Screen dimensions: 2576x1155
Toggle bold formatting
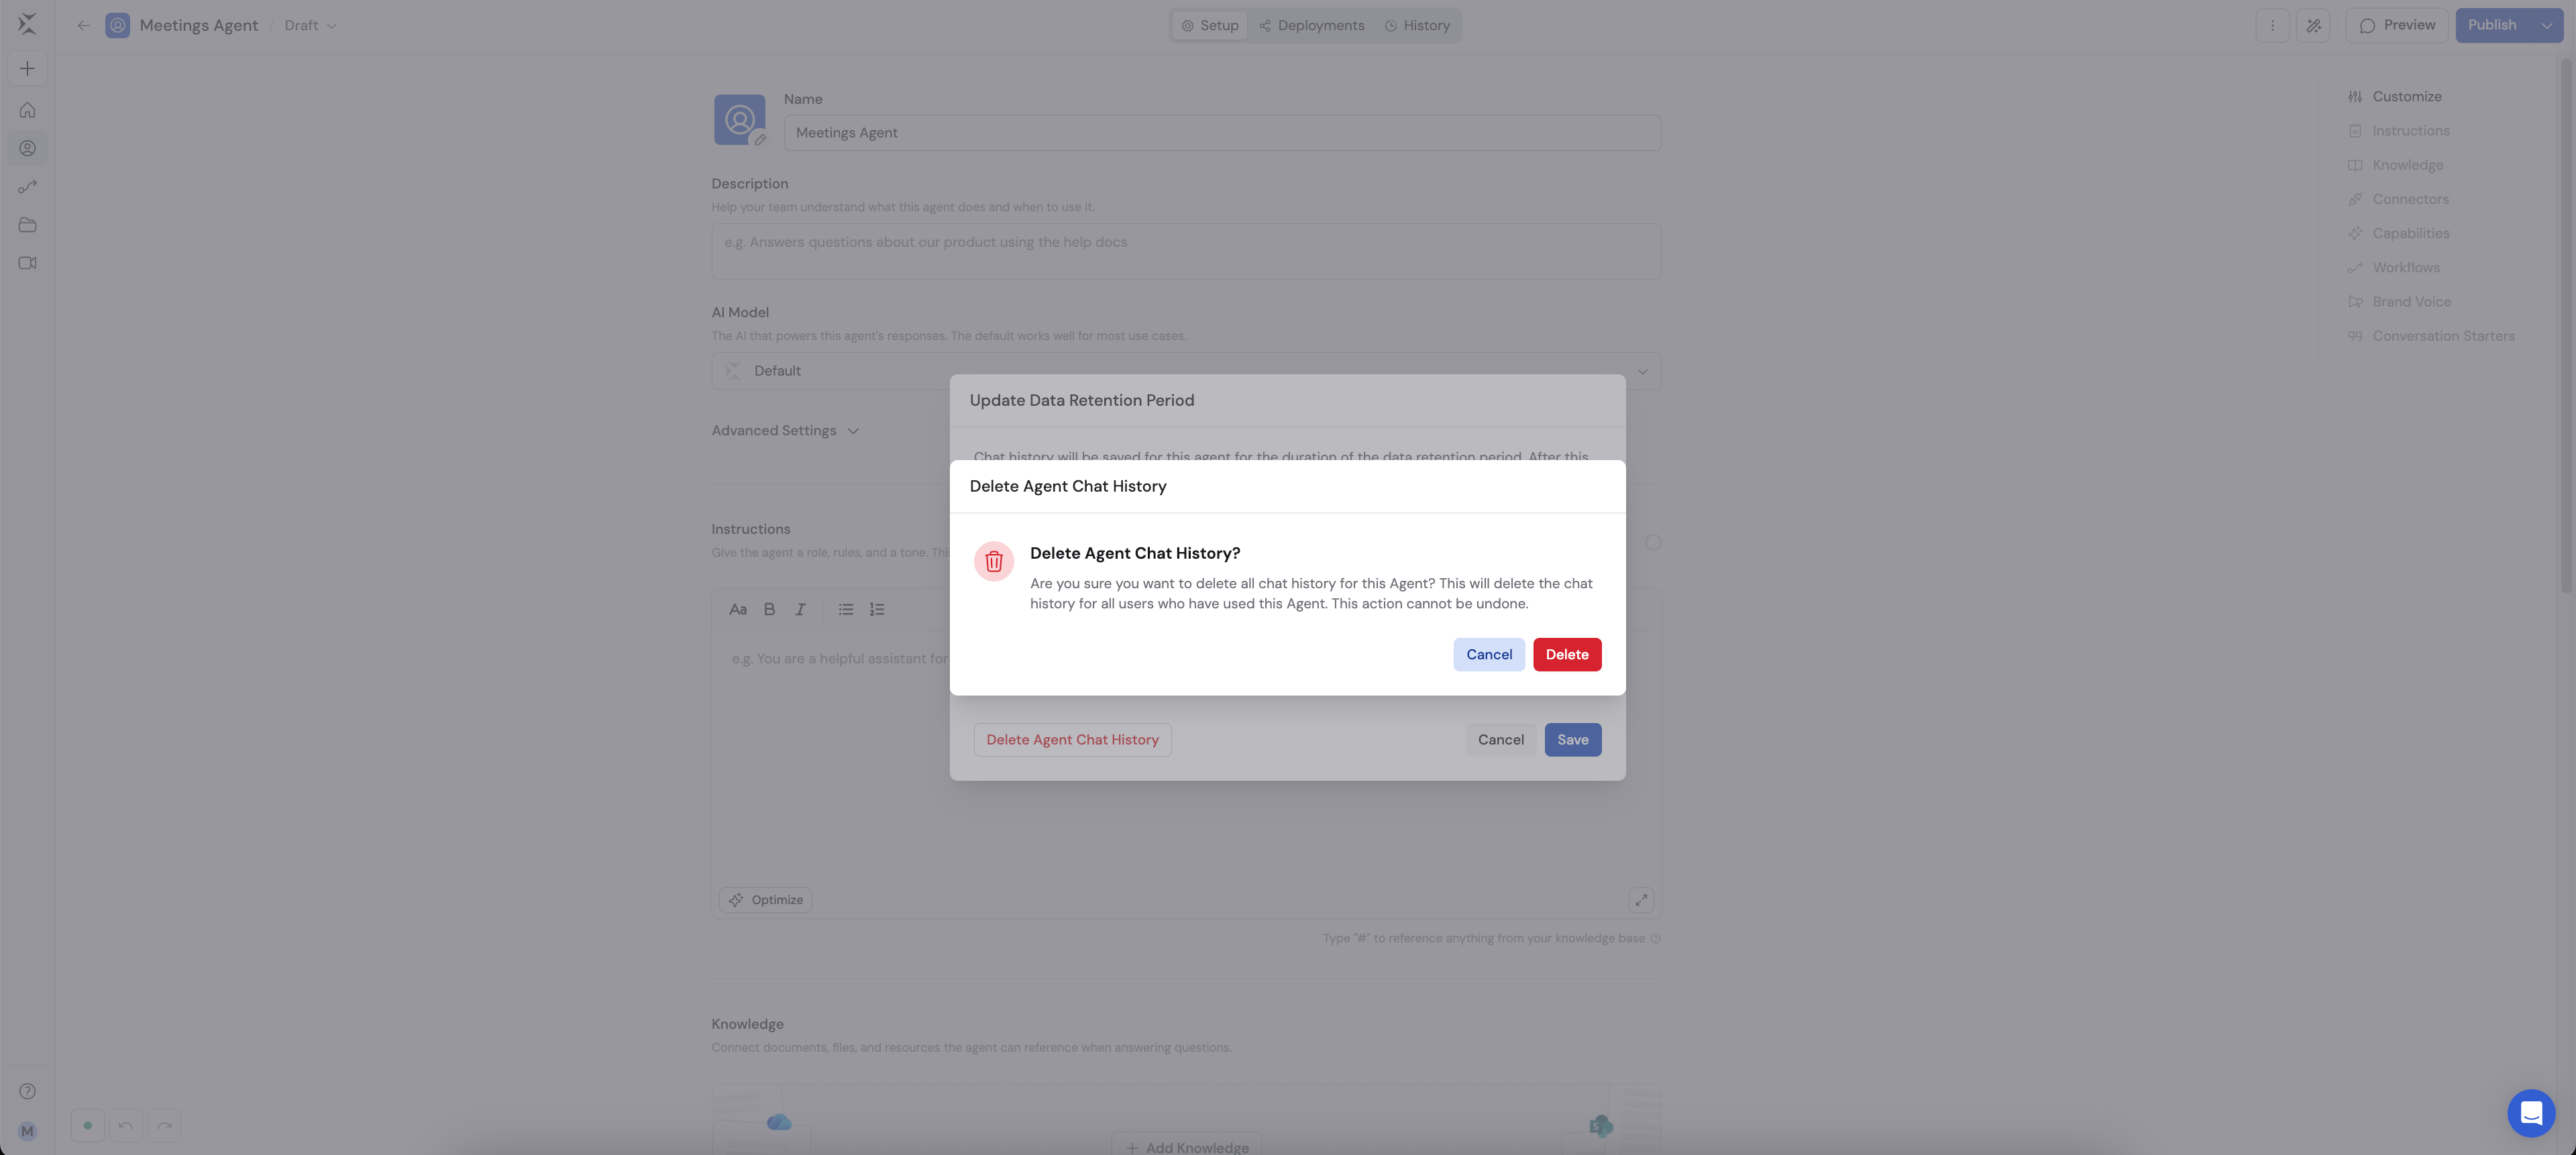769,609
